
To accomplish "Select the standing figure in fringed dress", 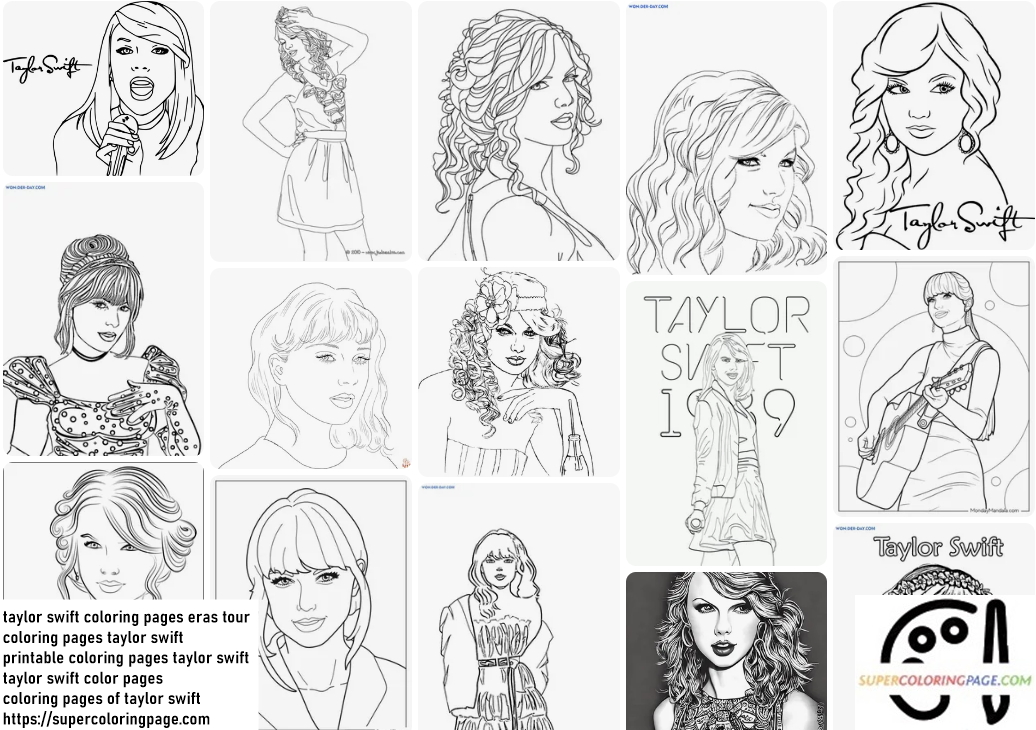I will 519,606.
